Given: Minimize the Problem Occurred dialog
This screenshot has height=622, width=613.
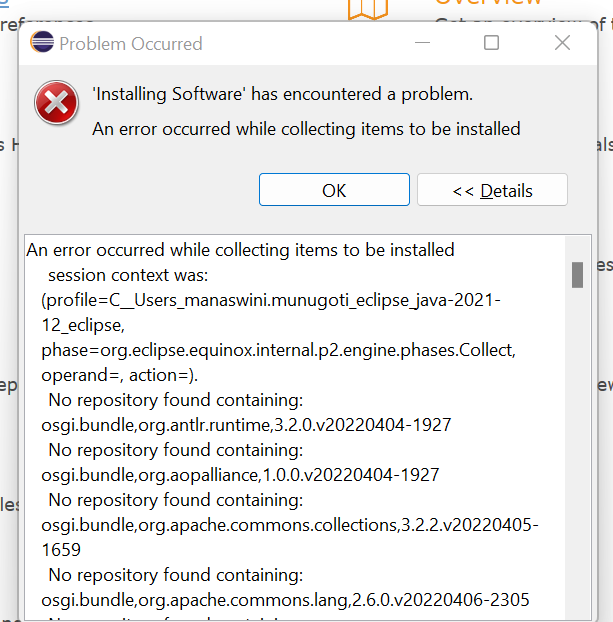Looking at the screenshot, I should pos(422,42).
